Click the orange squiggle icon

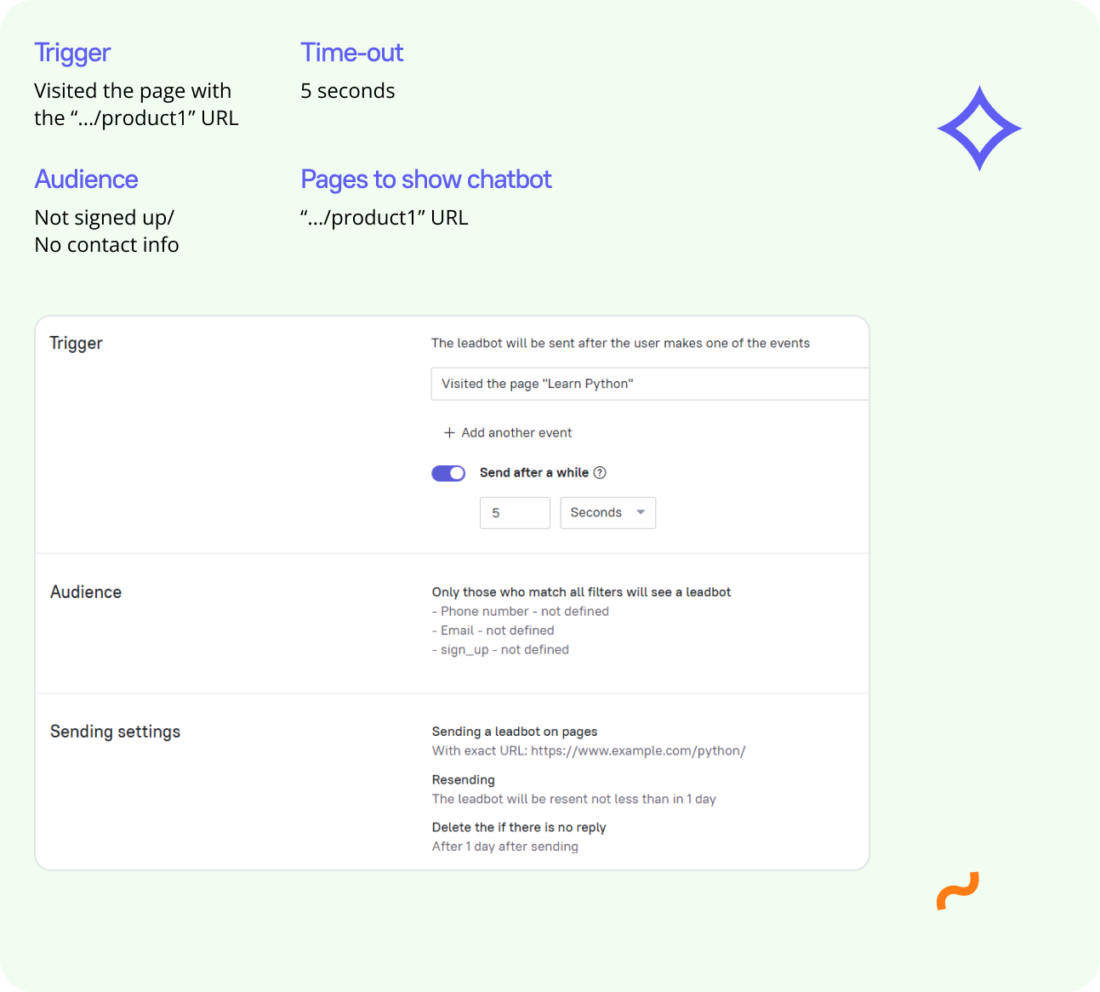958,890
